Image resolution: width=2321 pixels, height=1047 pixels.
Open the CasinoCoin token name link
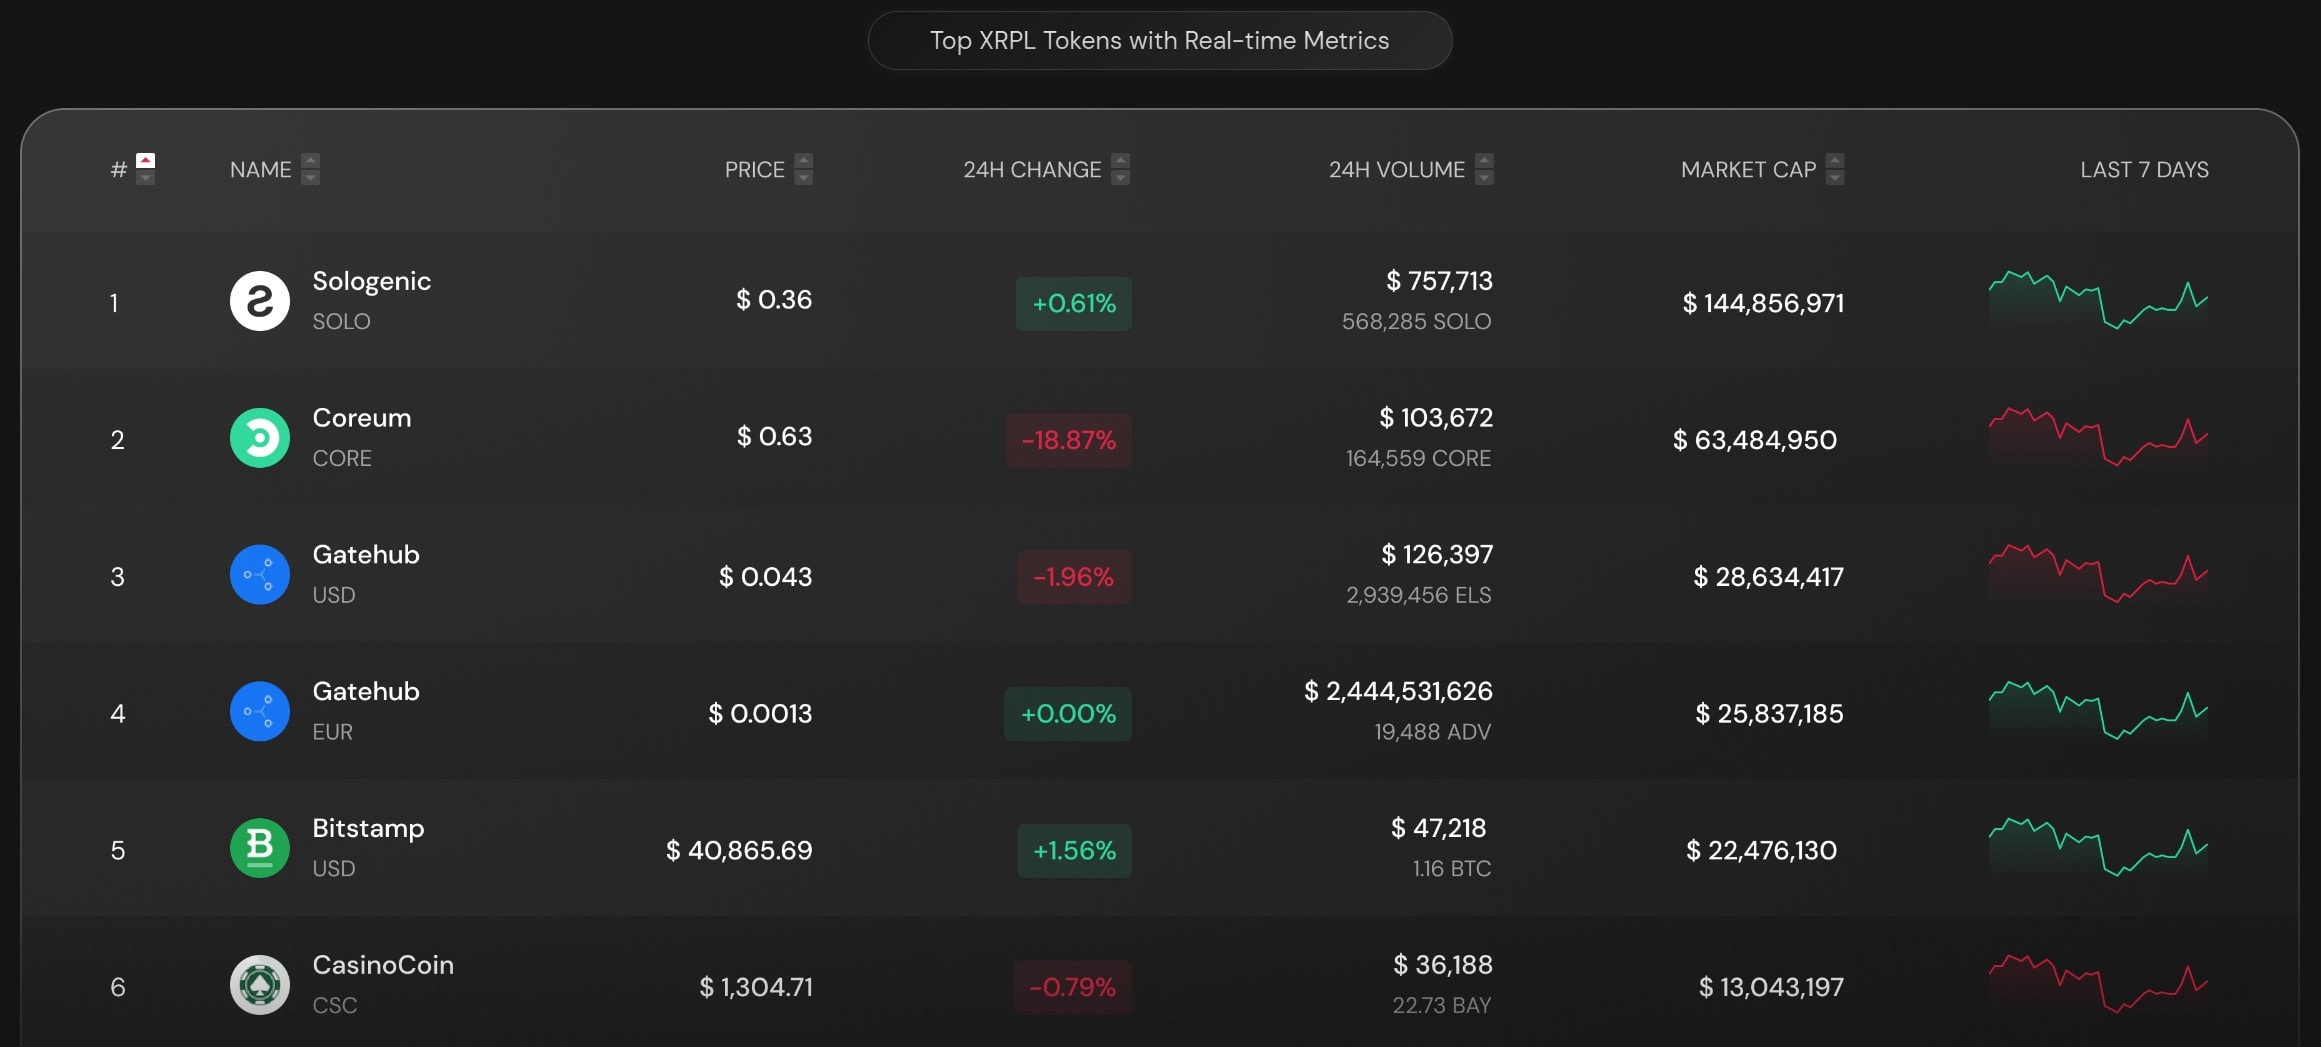(x=383, y=965)
